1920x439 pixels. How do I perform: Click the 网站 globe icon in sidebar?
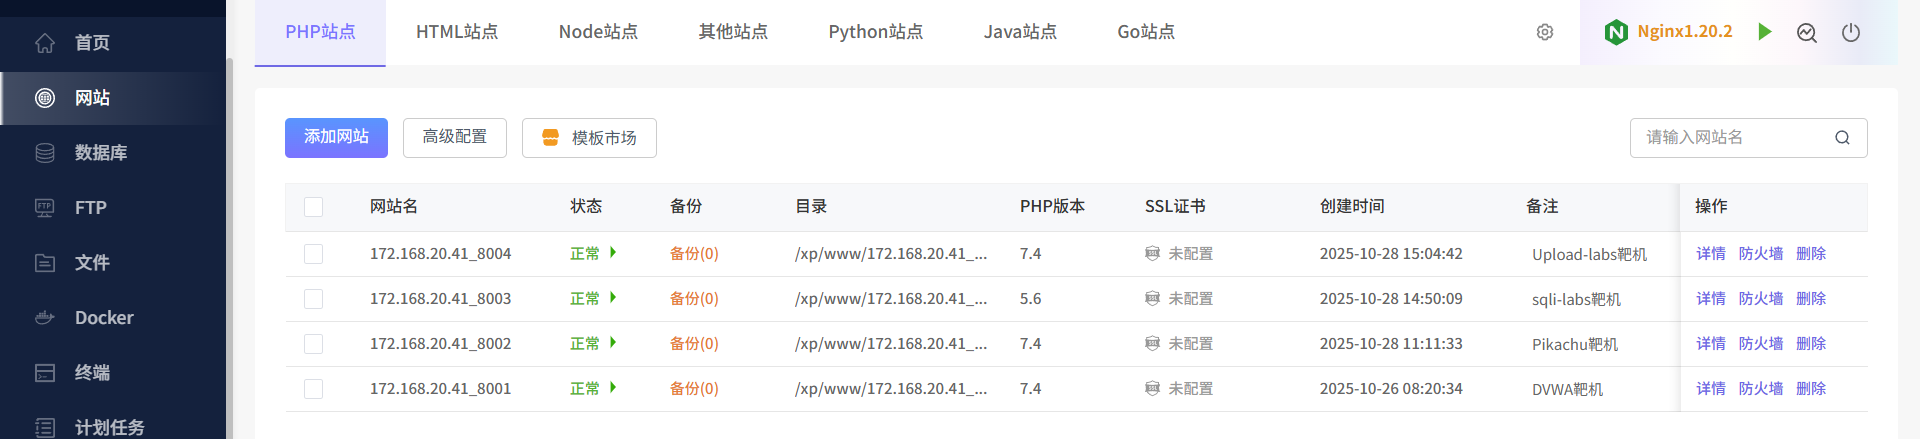(x=45, y=98)
